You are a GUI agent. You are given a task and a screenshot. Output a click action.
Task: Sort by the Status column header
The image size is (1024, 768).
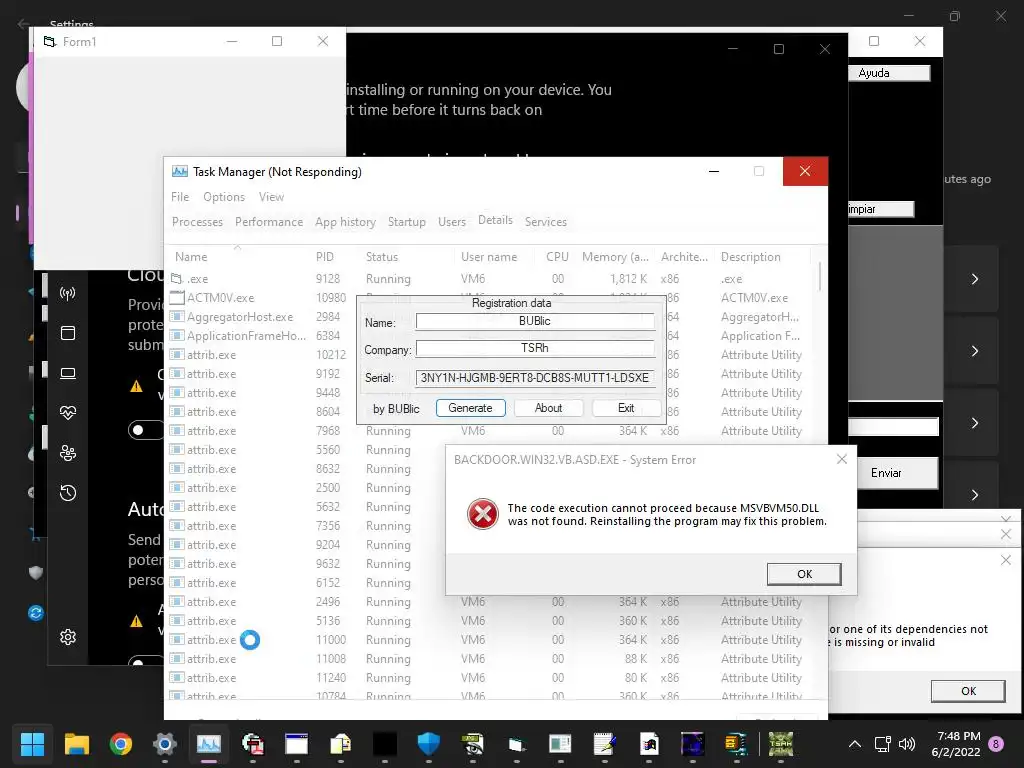407,257
